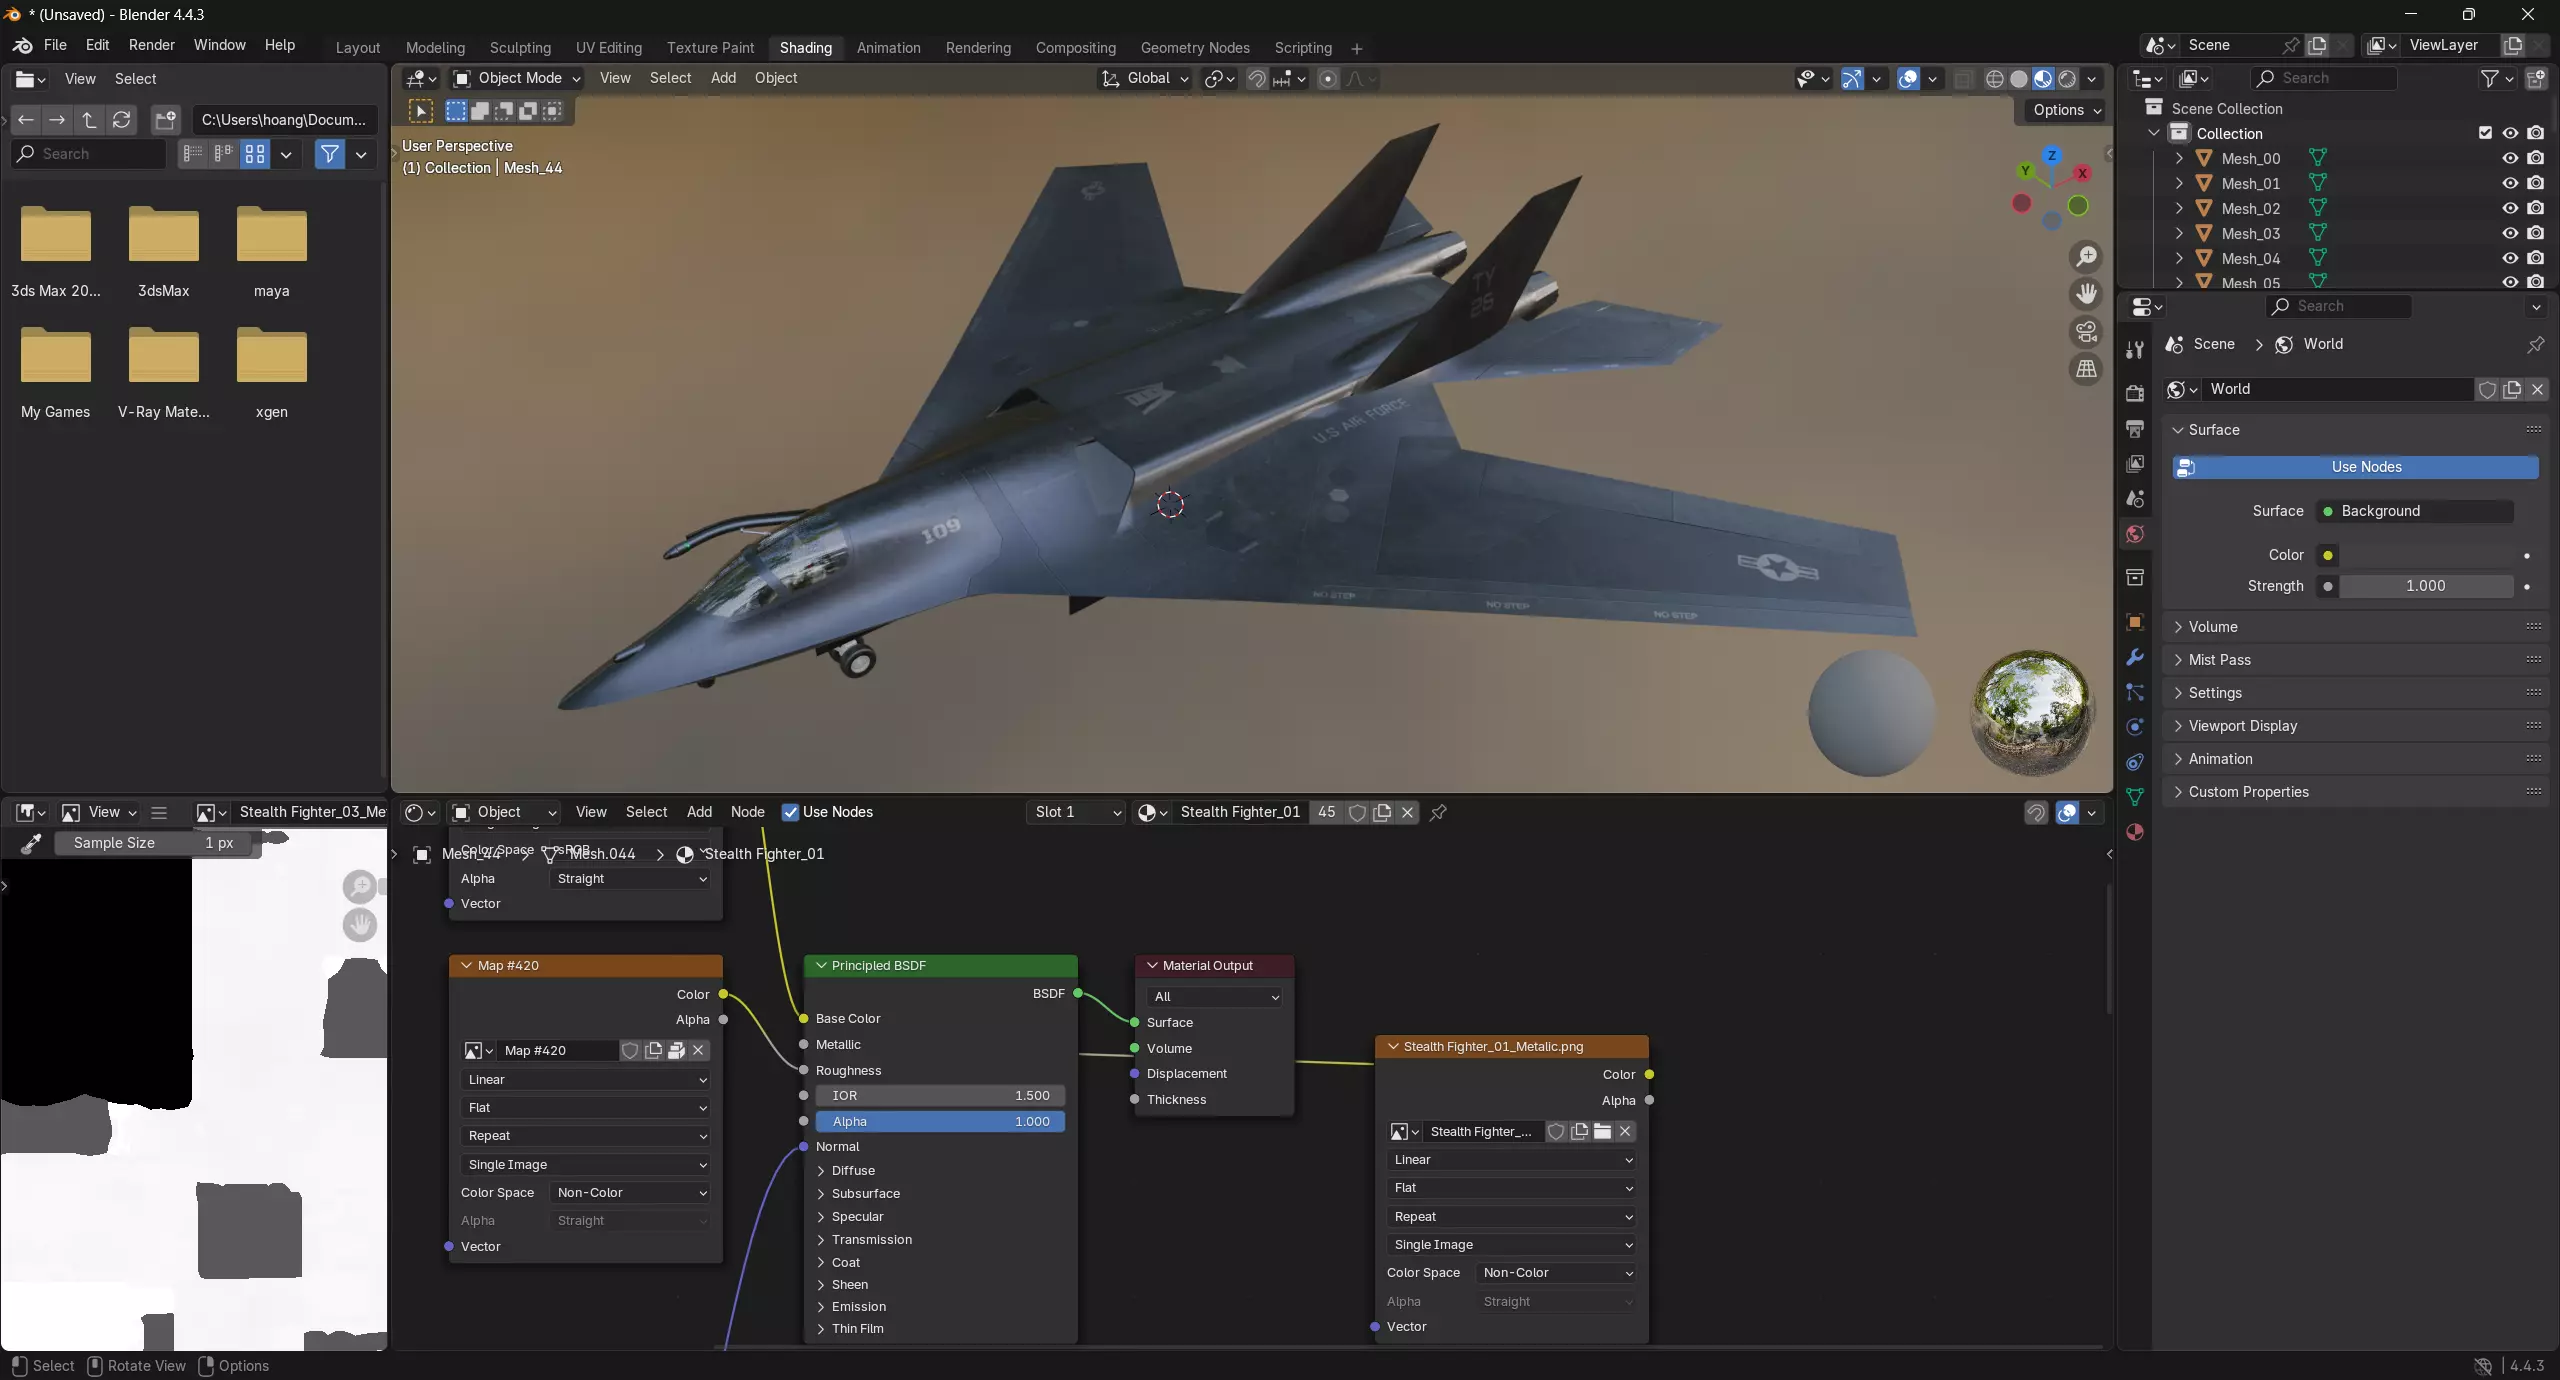Screen dimensions: 2560x1380
Task: Open the Modifiers properties tab
Action: pyautogui.click(x=2135, y=657)
